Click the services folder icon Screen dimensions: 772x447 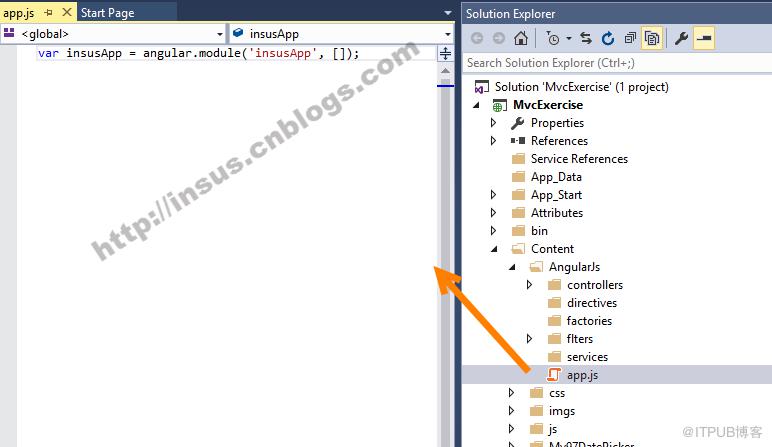click(x=554, y=356)
